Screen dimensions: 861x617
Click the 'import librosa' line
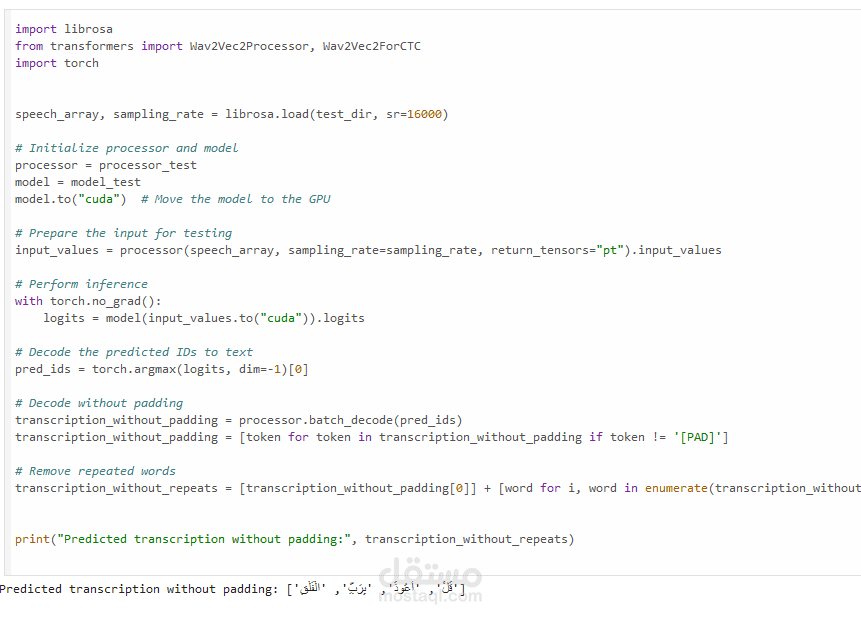point(64,29)
